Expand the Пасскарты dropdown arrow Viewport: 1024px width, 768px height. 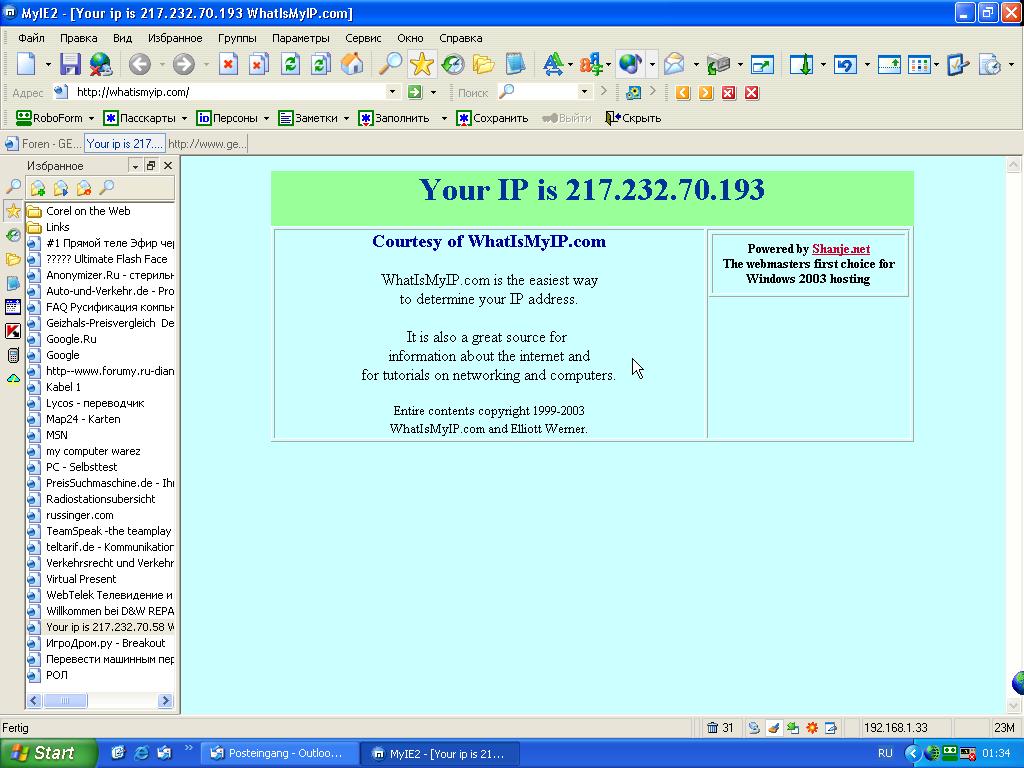184,118
